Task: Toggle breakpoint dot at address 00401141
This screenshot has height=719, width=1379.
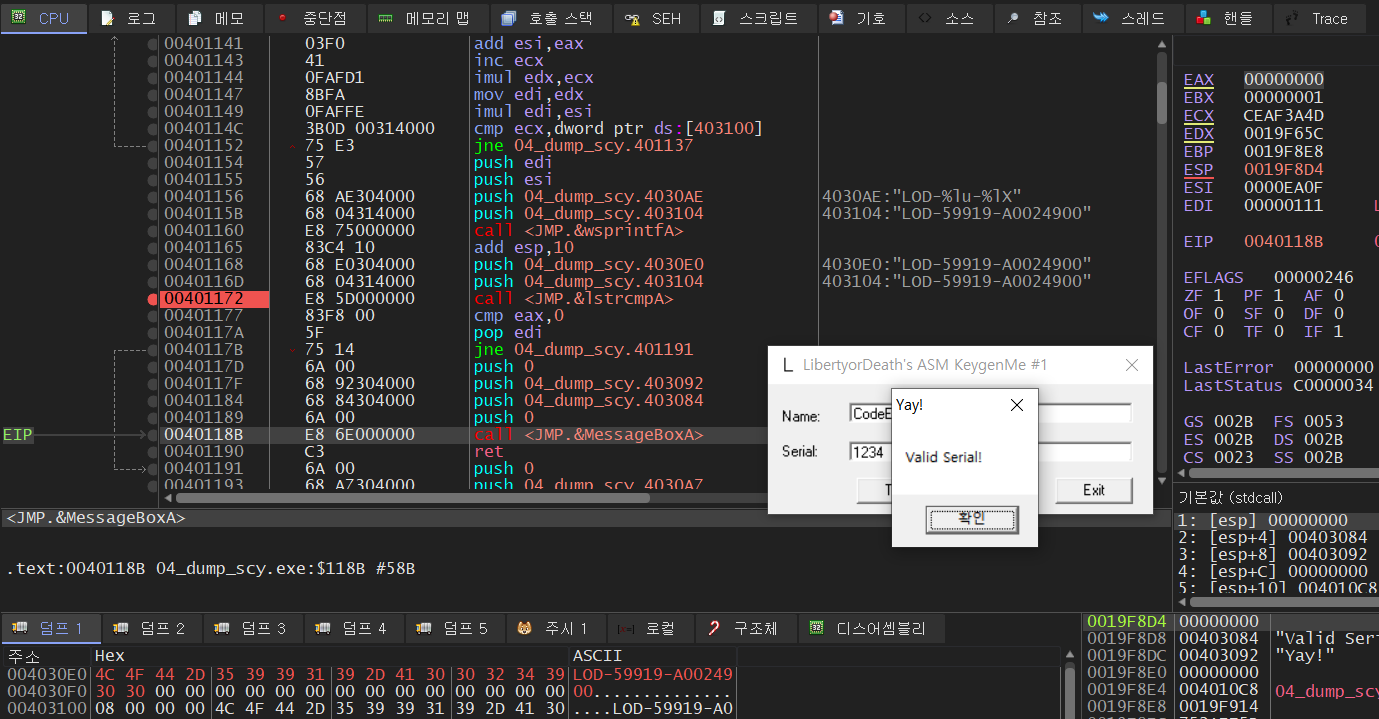Action: pos(152,43)
